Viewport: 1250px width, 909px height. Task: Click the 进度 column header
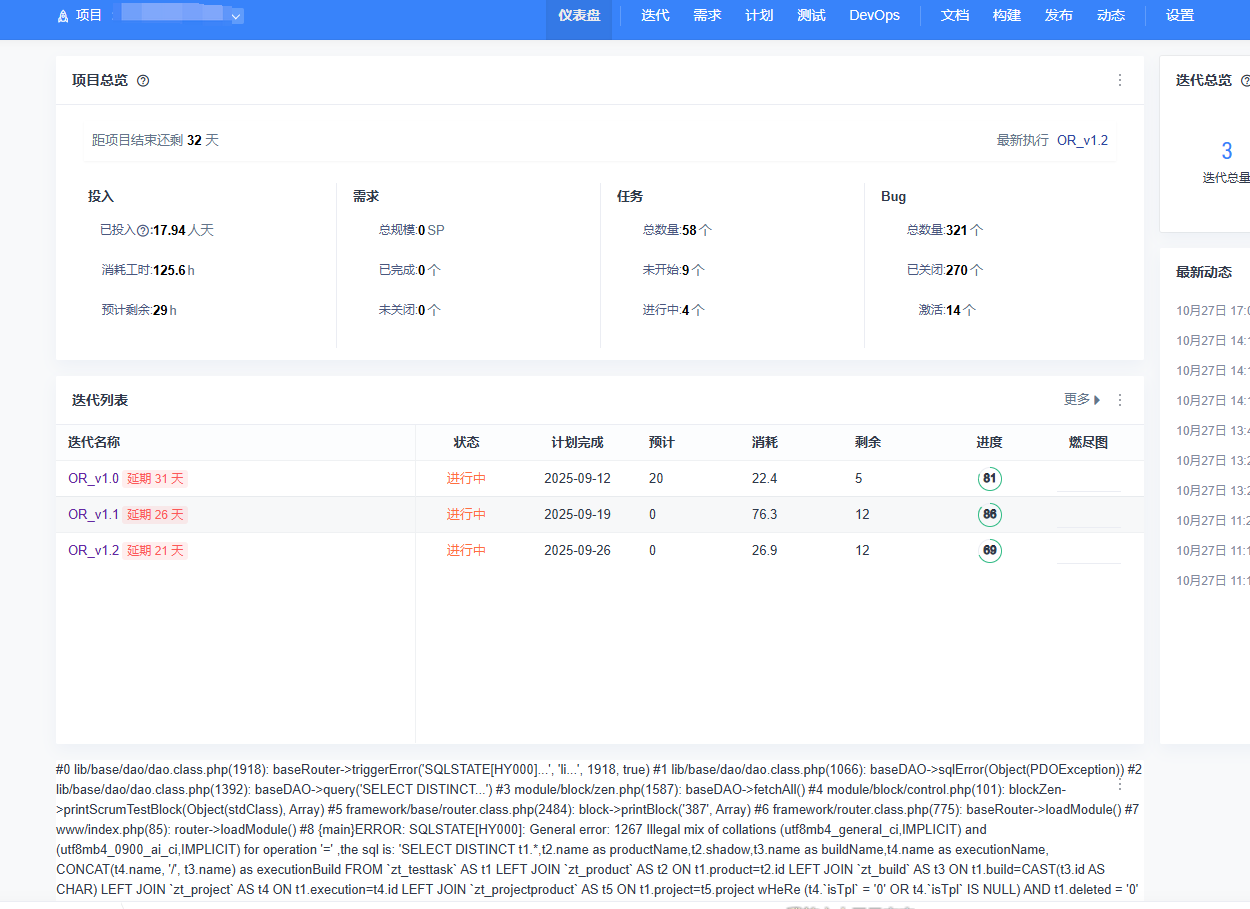click(989, 442)
